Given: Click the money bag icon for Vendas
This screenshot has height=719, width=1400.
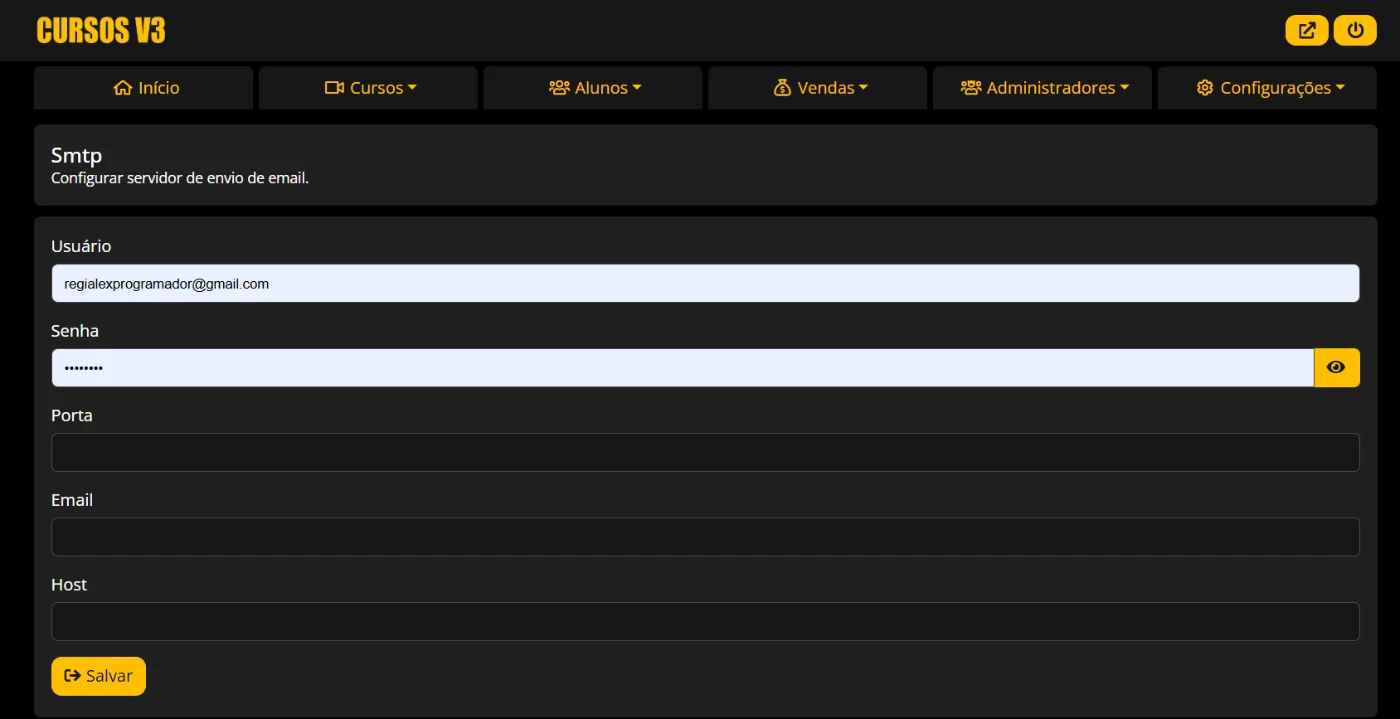Looking at the screenshot, I should point(782,88).
